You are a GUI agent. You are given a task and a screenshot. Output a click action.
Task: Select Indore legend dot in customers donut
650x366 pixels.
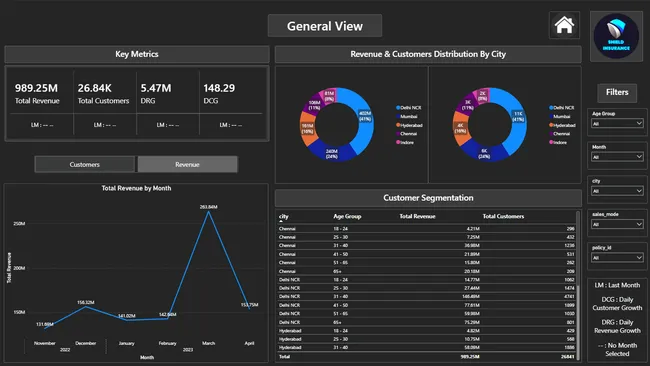551,143
